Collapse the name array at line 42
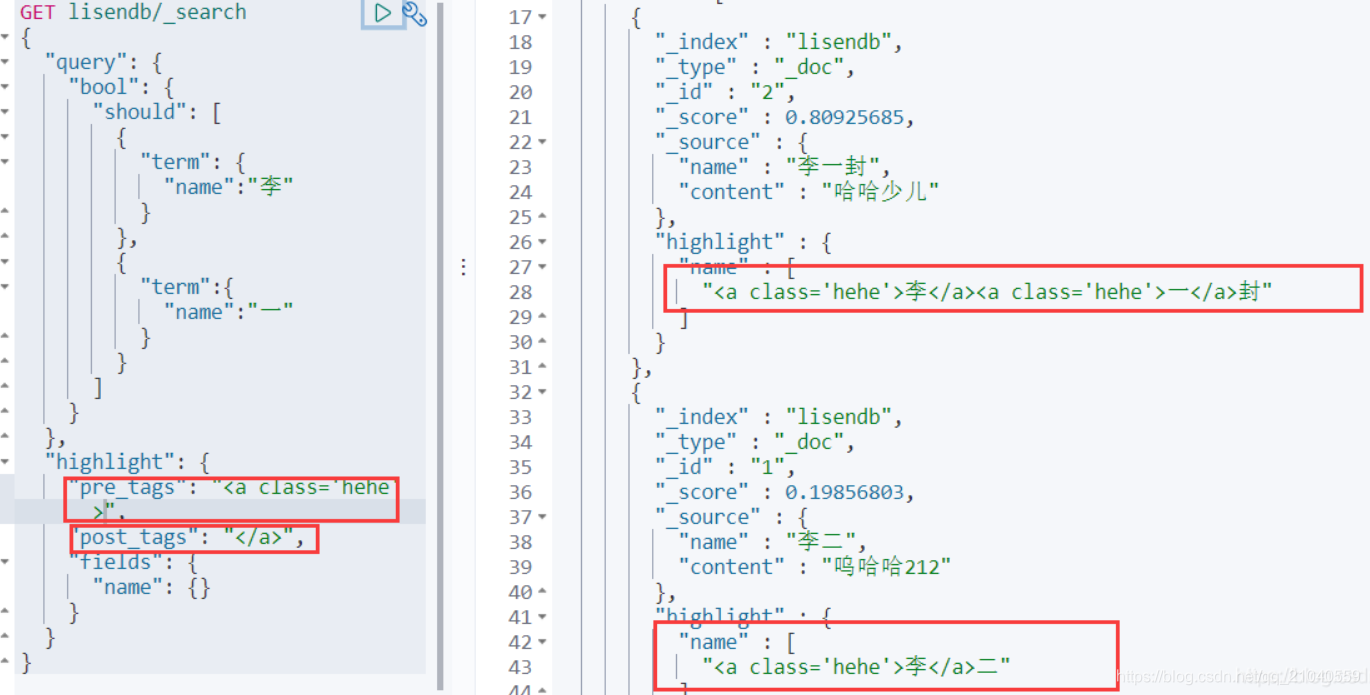 542,642
